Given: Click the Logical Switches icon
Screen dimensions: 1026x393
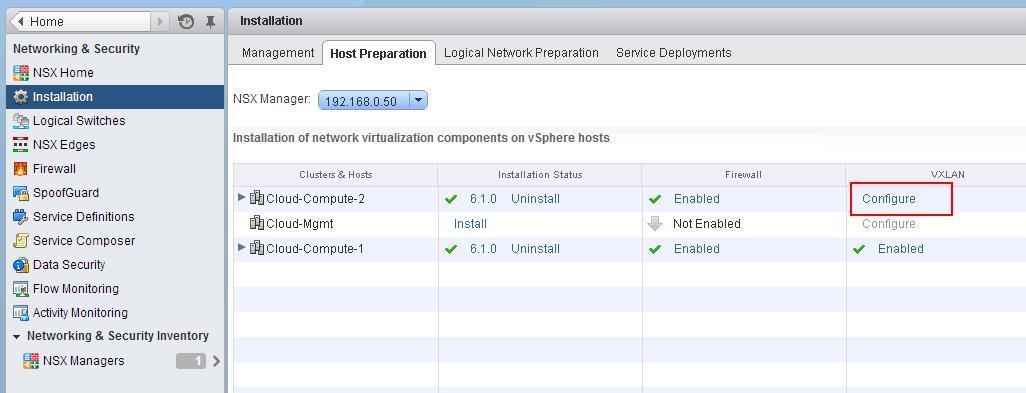Looking at the screenshot, I should [x=21, y=121].
